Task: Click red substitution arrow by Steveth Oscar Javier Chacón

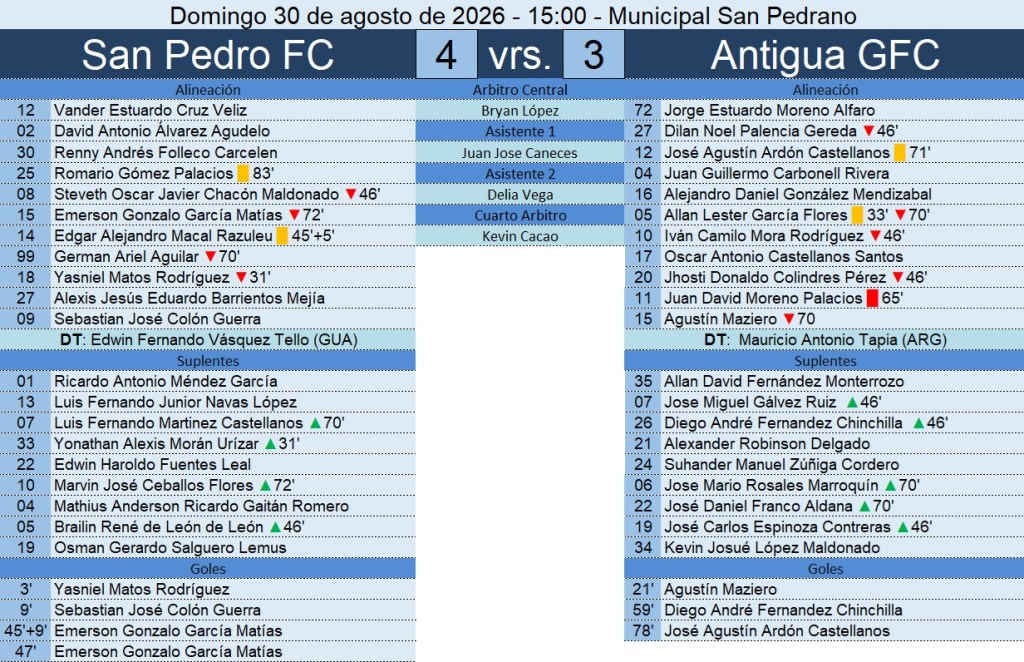Action: [x=351, y=194]
